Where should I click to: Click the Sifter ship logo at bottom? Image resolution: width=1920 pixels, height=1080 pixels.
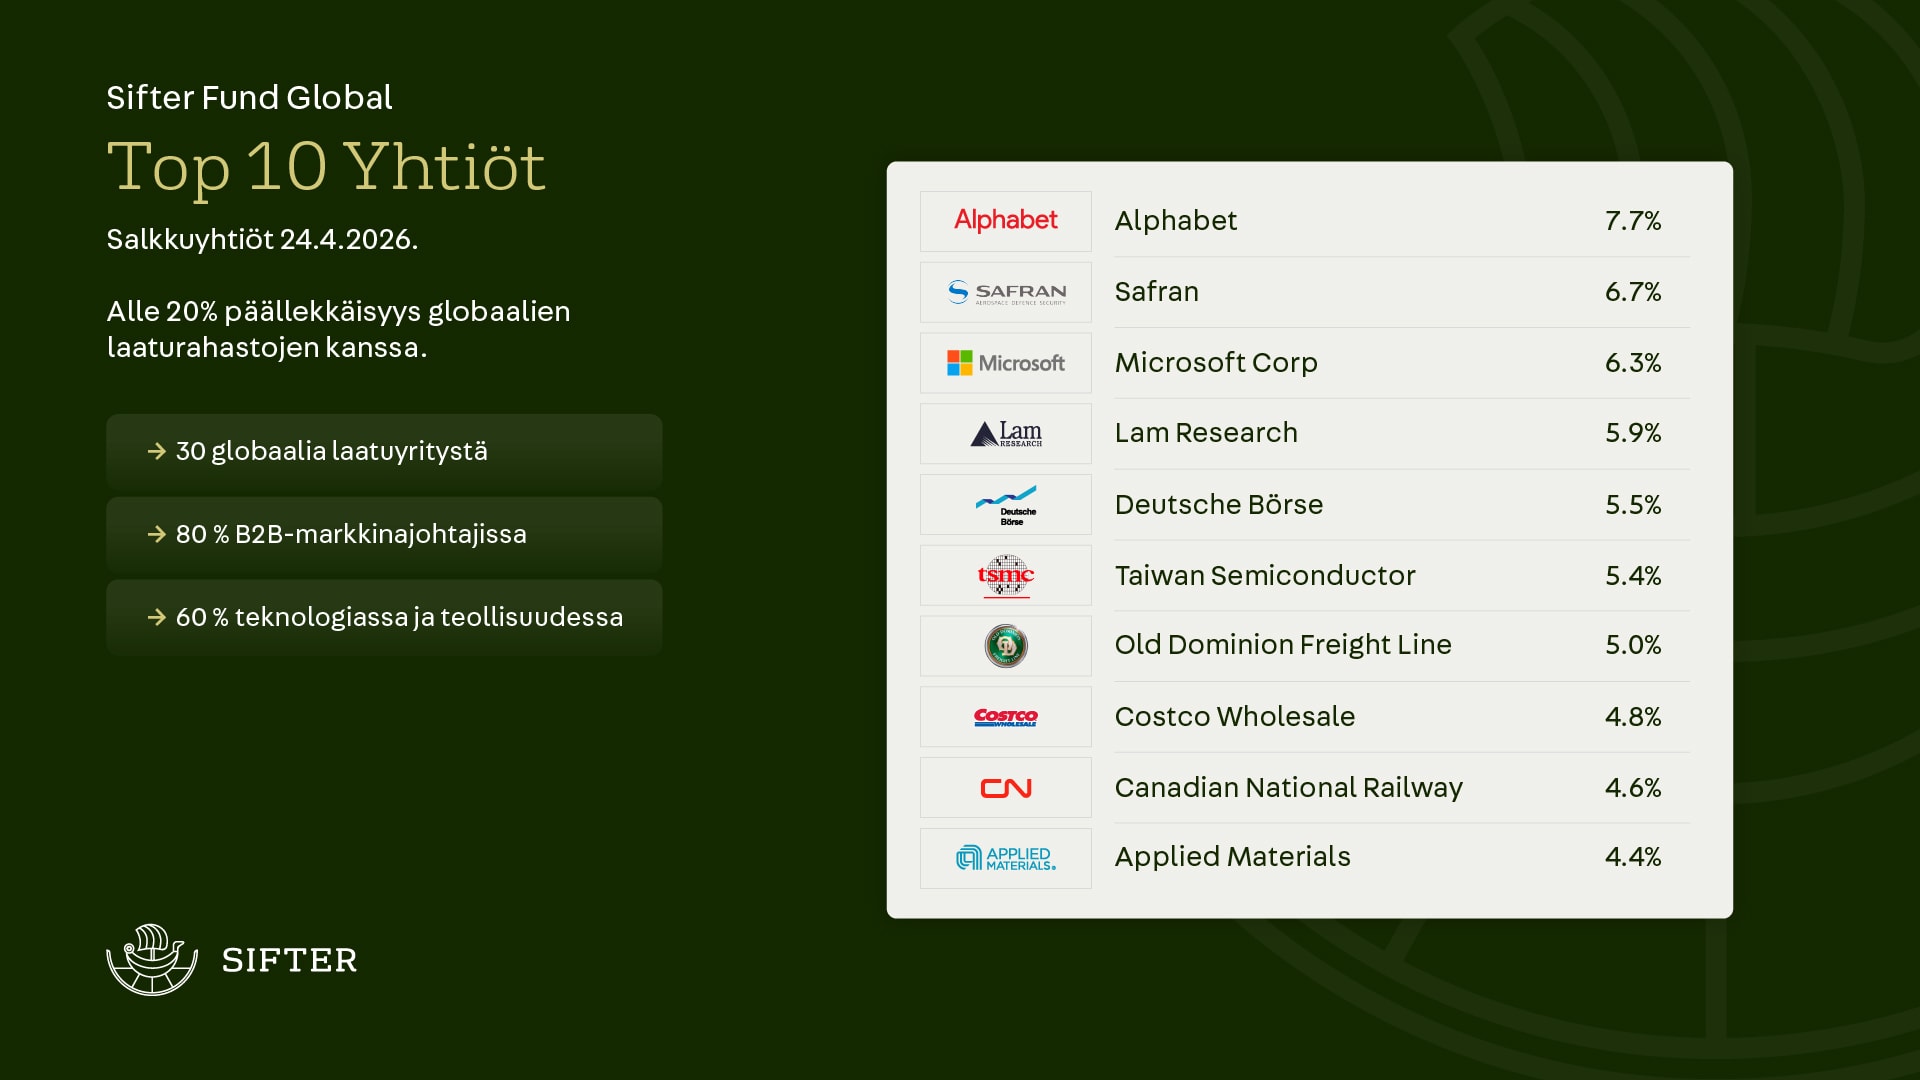click(x=152, y=959)
